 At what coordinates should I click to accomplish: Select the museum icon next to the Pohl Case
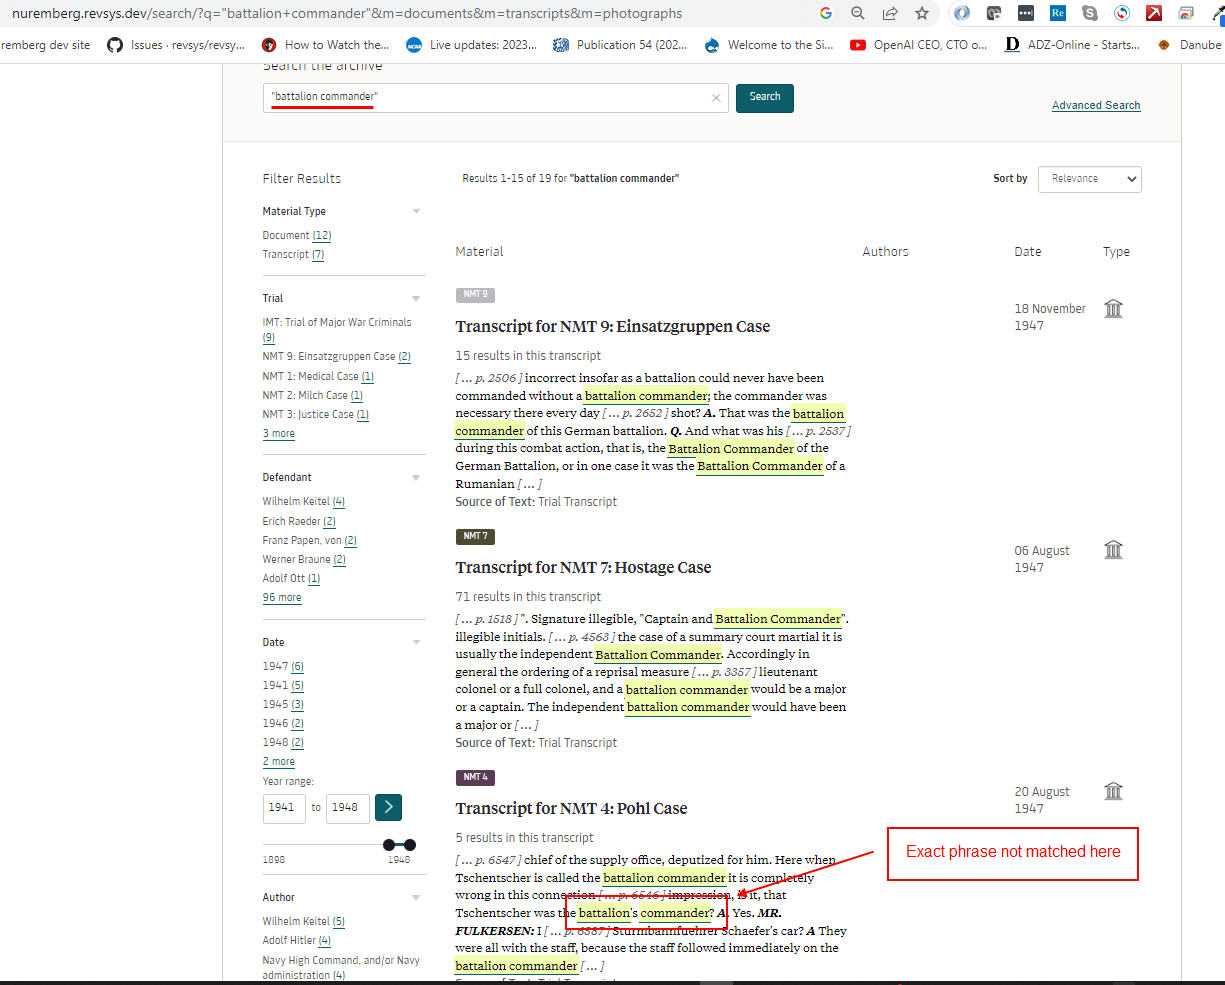[x=1113, y=791]
